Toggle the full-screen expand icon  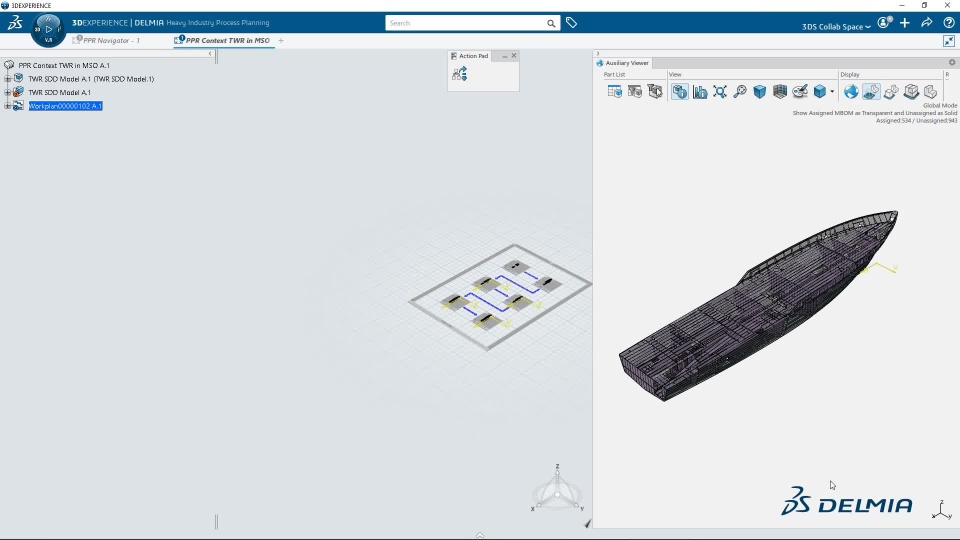click(x=949, y=41)
